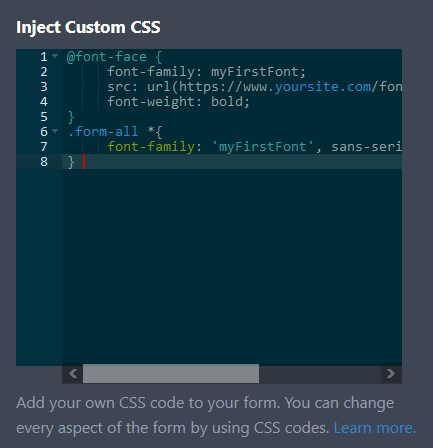The height and width of the screenshot is (448, 433).
Task: Click the scroll left arrow icon
Action: pyautogui.click(x=73, y=374)
